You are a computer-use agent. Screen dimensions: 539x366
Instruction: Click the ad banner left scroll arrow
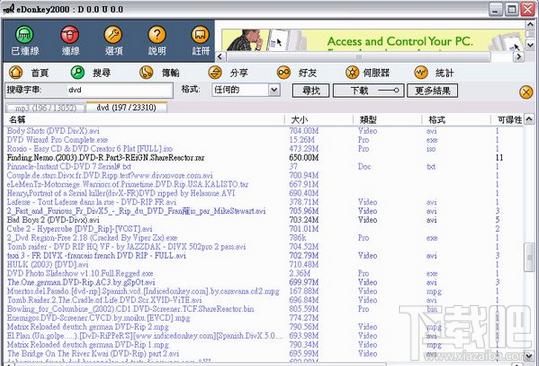tap(221, 57)
